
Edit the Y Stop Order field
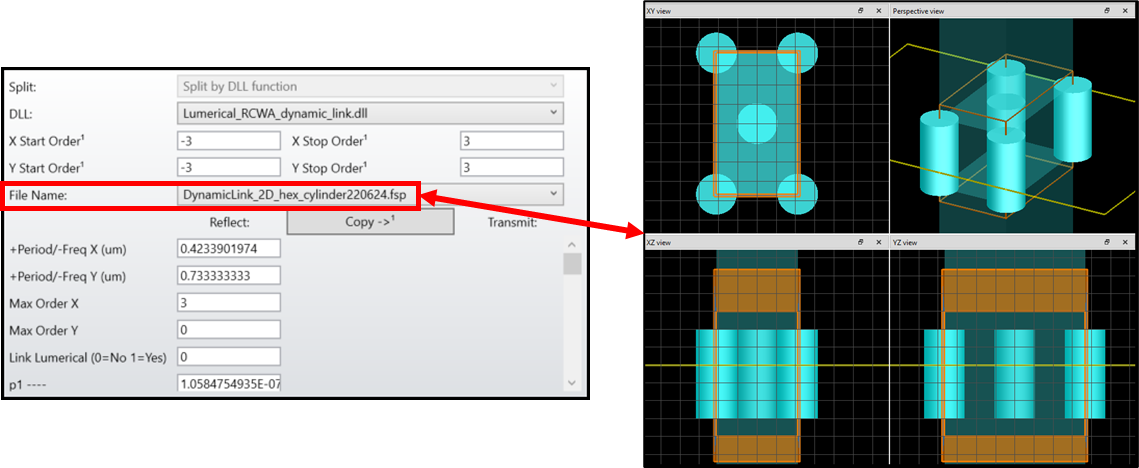click(512, 167)
